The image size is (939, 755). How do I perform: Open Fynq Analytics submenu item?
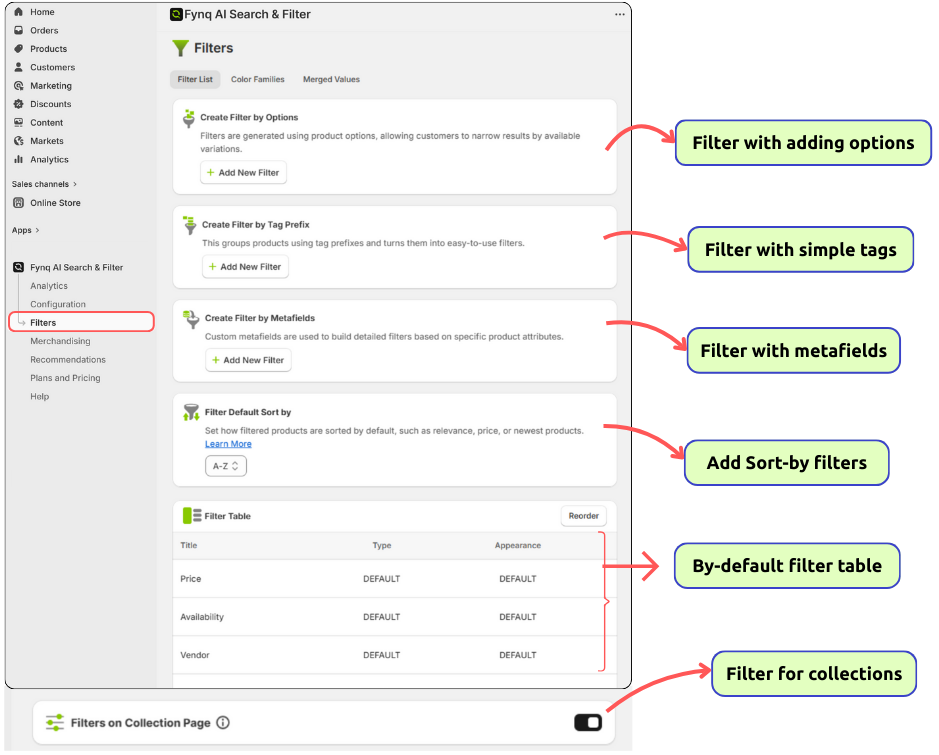(49, 286)
